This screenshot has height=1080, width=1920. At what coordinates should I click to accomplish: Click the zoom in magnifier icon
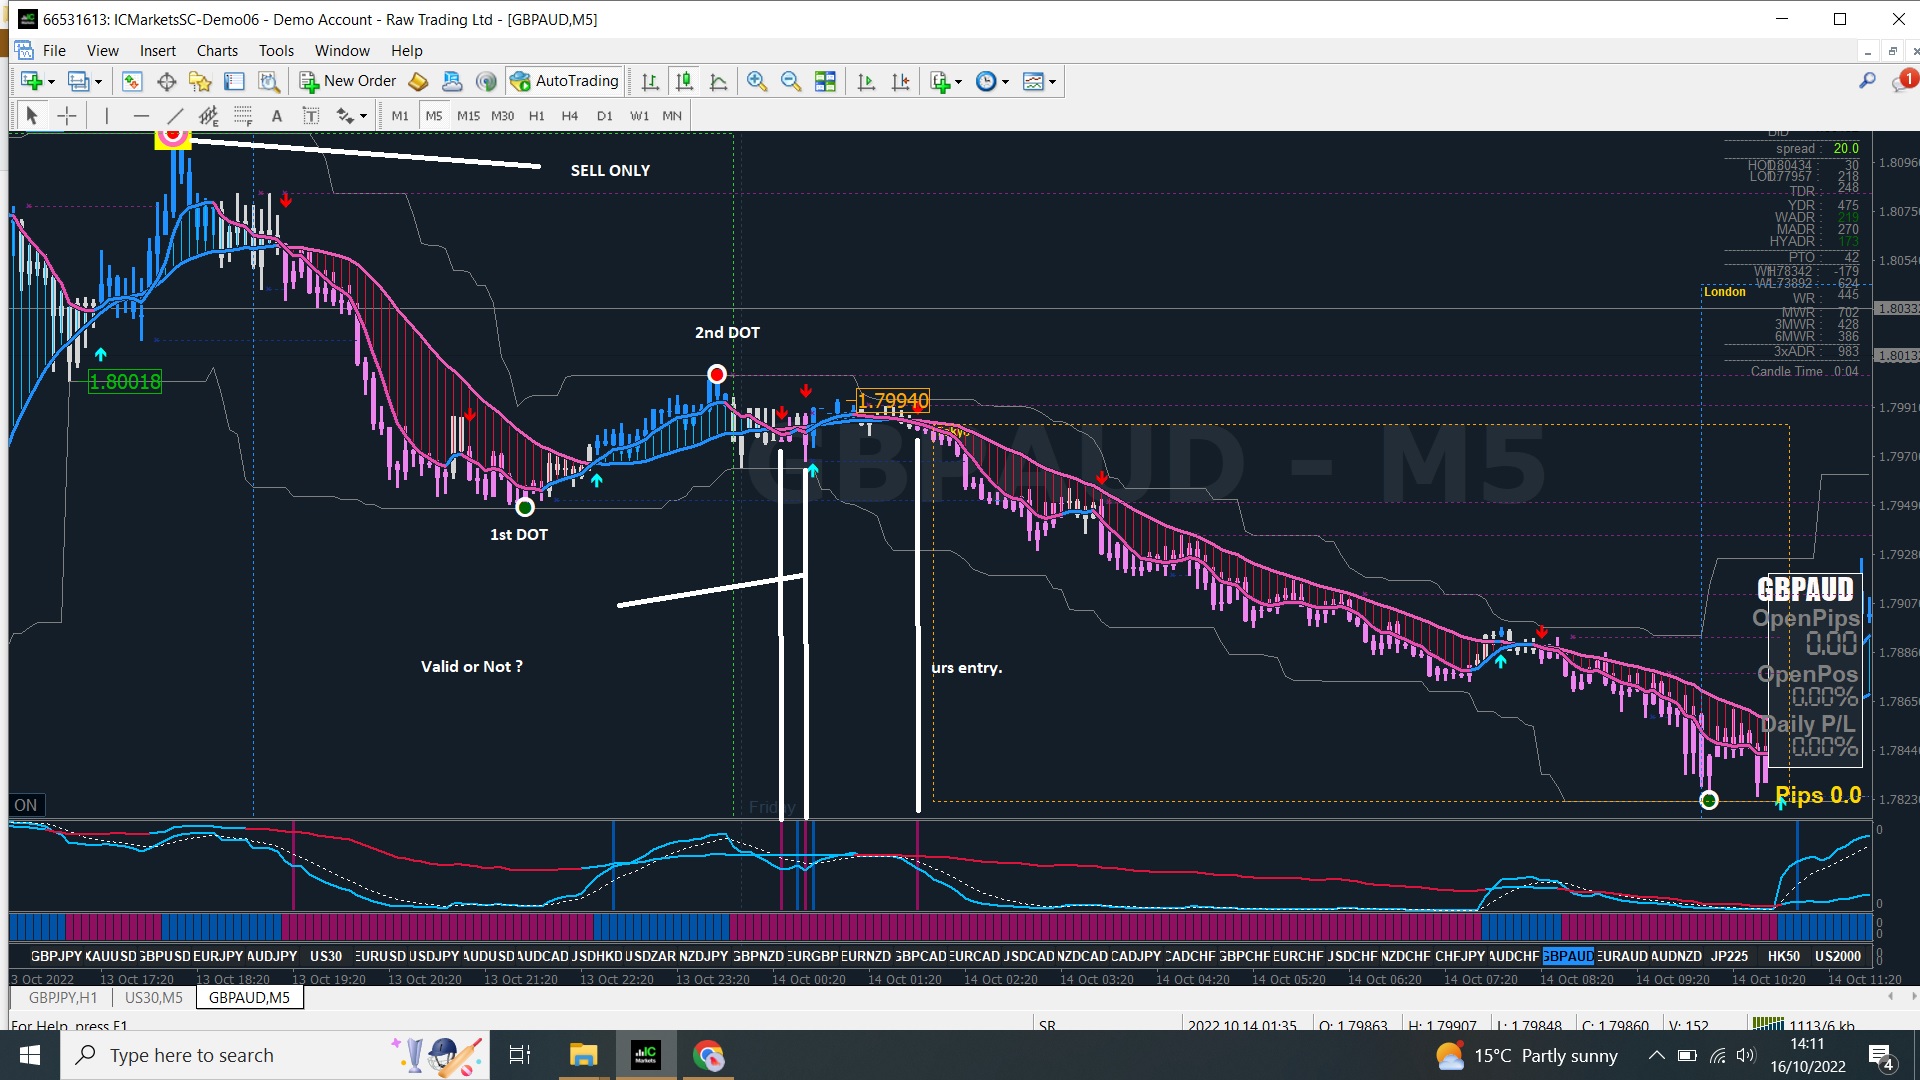(757, 82)
